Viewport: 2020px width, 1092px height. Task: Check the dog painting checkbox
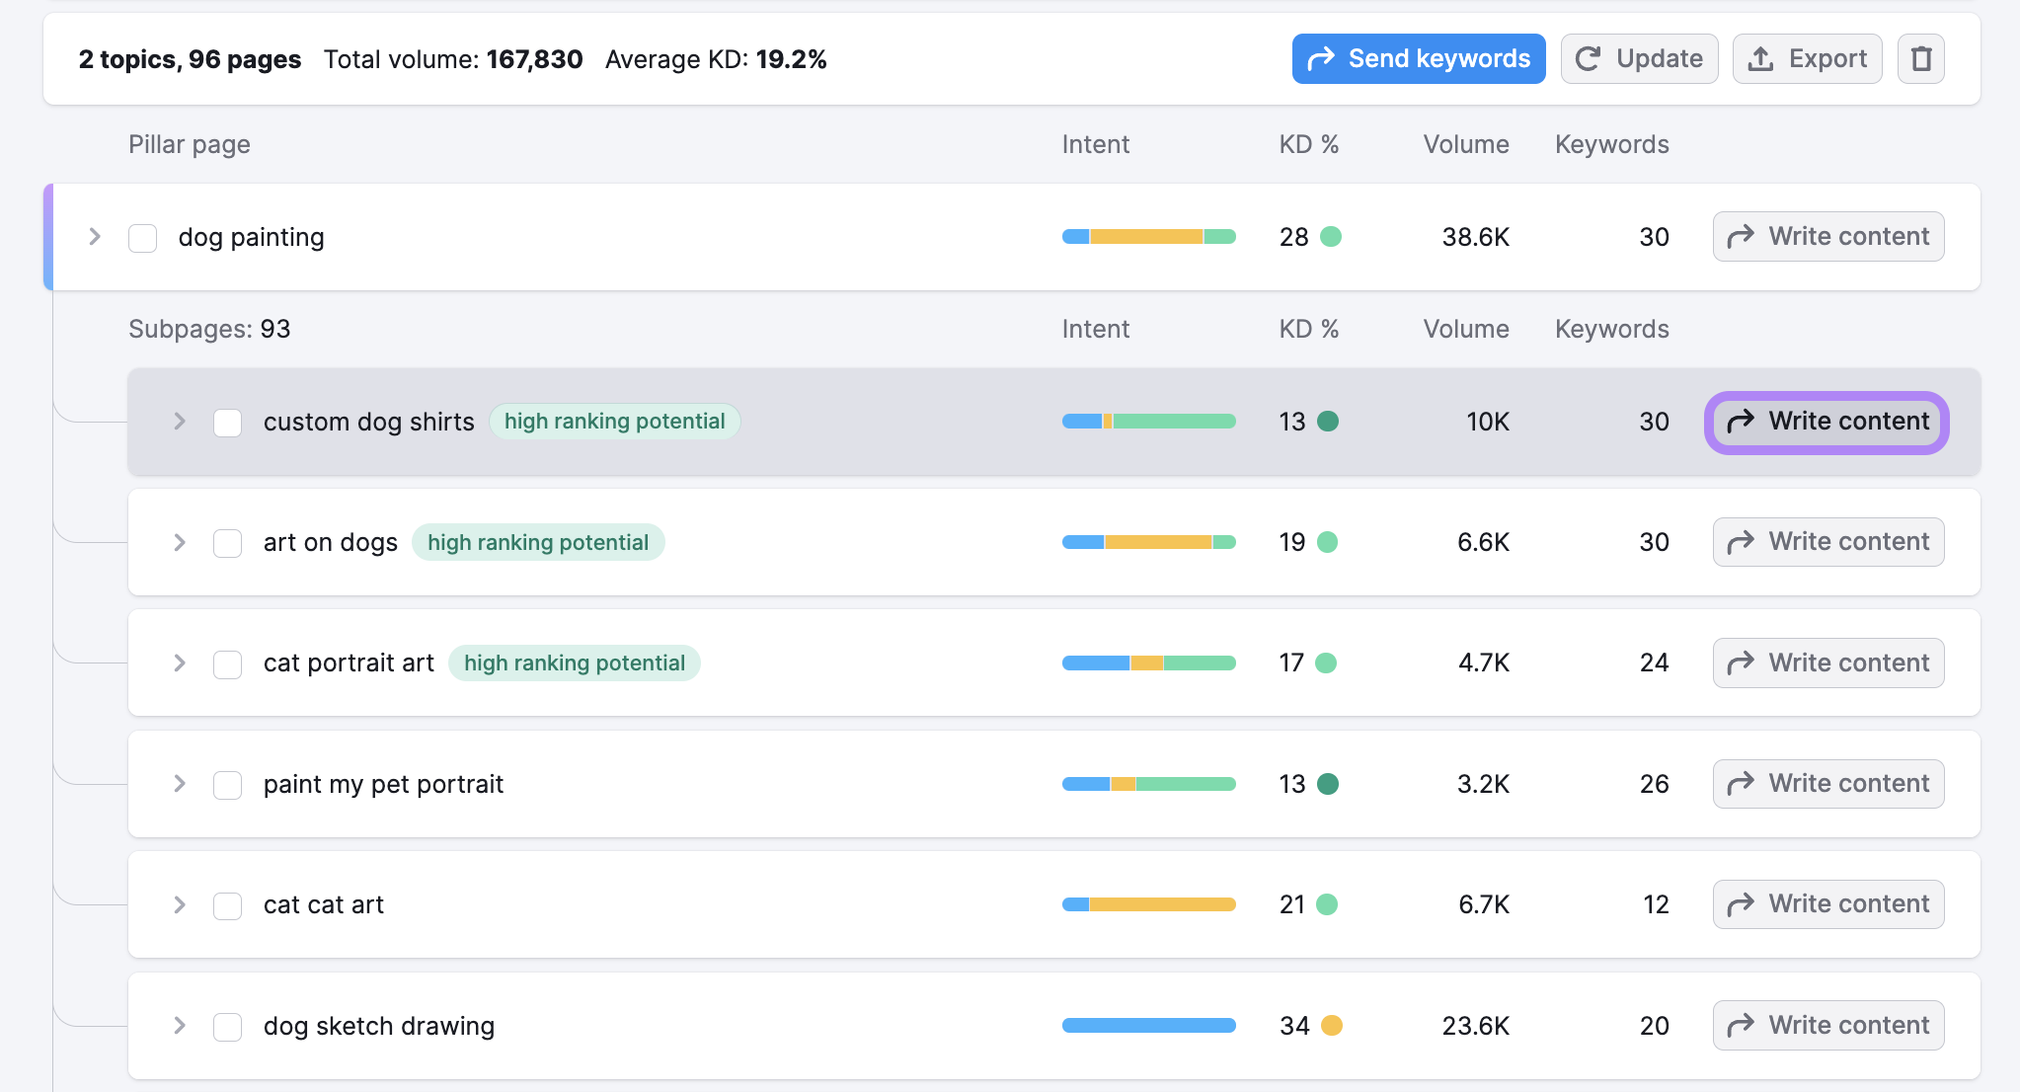pos(143,238)
